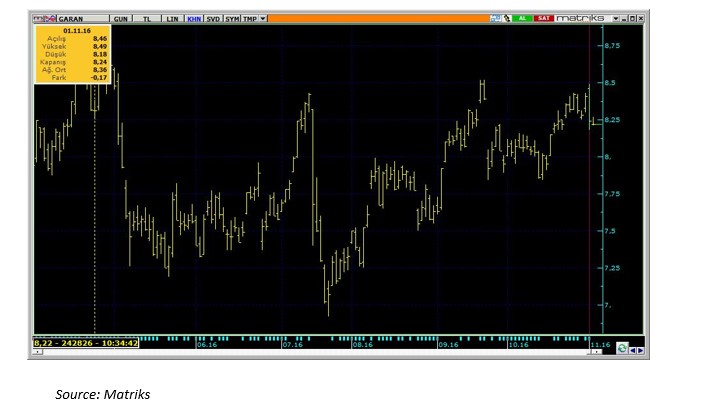Toggle the TL currency button

click(x=147, y=19)
